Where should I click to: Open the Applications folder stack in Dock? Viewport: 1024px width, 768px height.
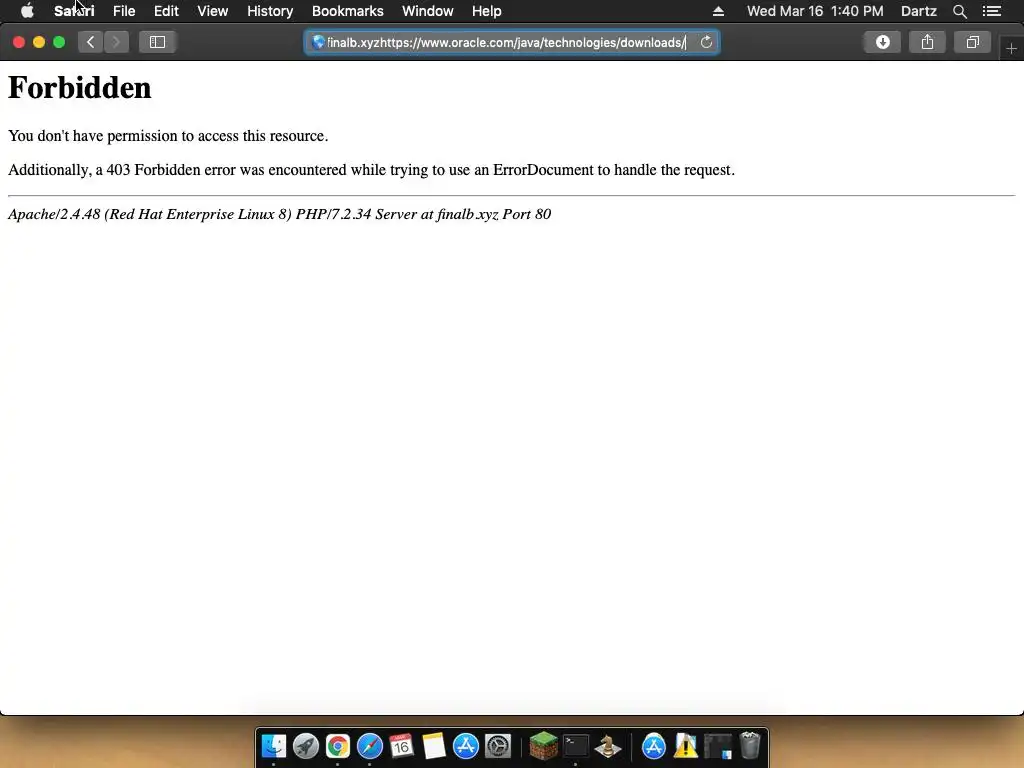tap(654, 746)
